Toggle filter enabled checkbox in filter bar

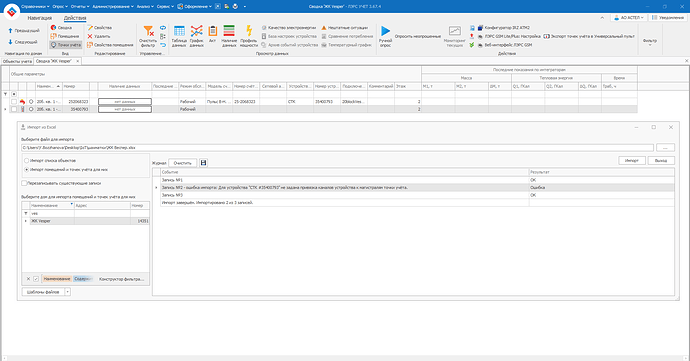coord(36,279)
